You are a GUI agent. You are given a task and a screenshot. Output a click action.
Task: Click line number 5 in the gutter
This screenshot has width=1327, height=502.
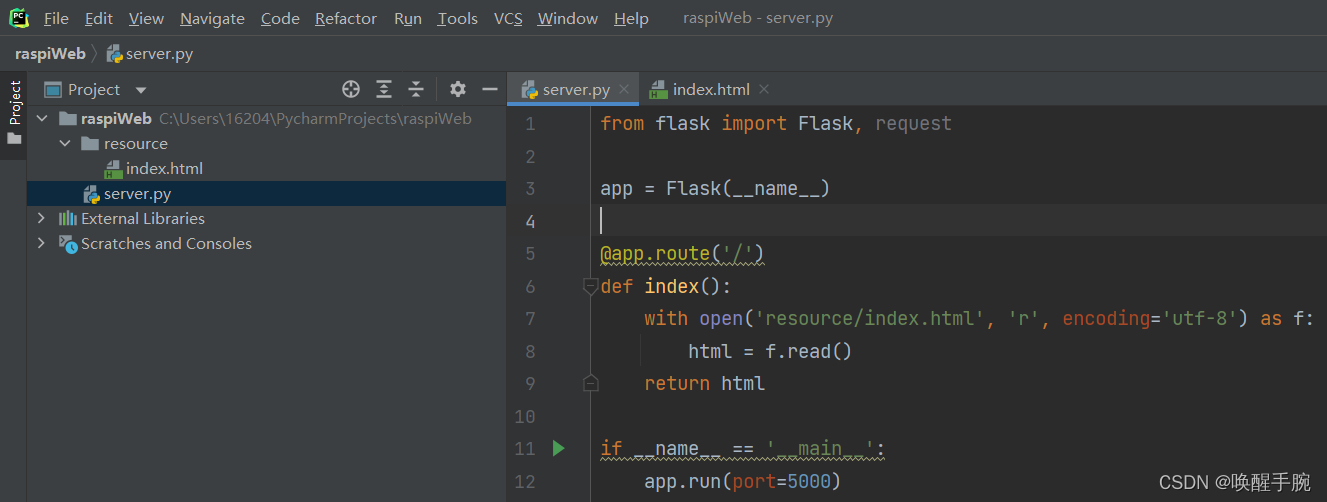530,254
